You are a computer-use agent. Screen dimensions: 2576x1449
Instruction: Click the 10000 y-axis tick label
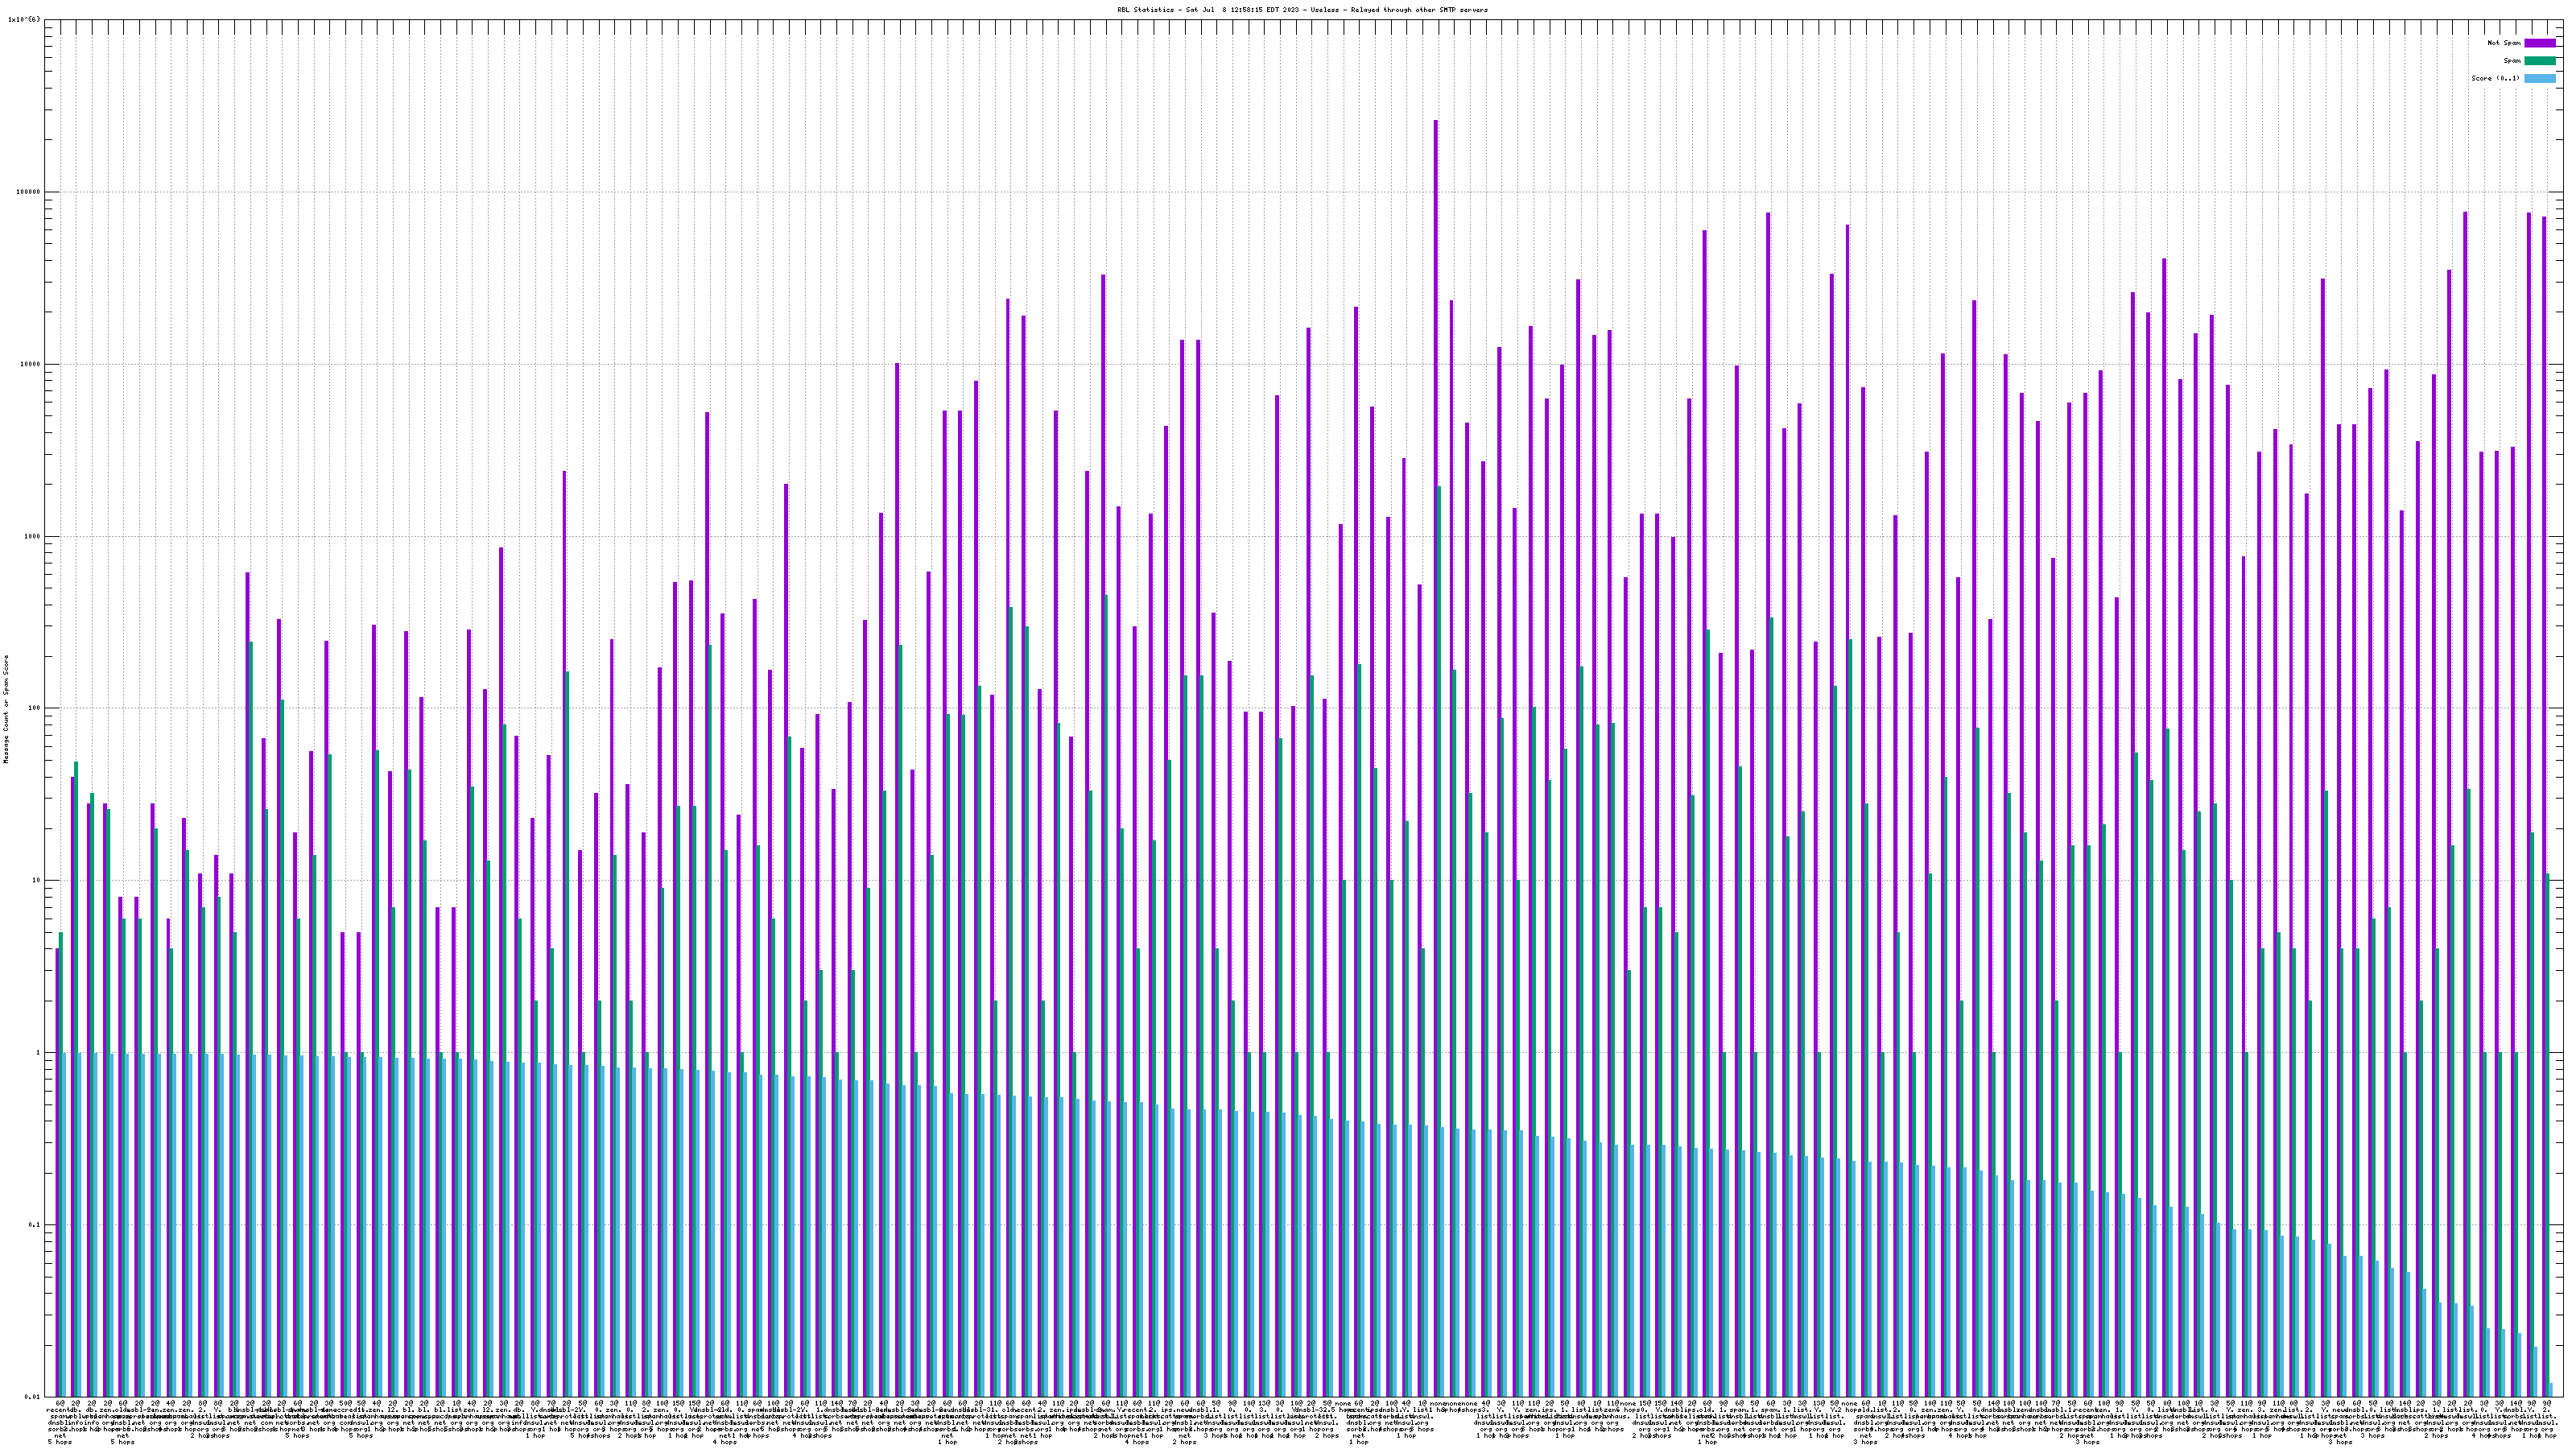coord(30,364)
